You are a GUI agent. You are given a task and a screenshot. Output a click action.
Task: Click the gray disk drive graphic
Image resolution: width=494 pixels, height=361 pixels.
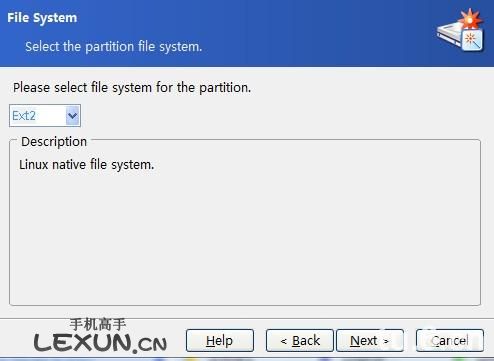pyautogui.click(x=449, y=36)
